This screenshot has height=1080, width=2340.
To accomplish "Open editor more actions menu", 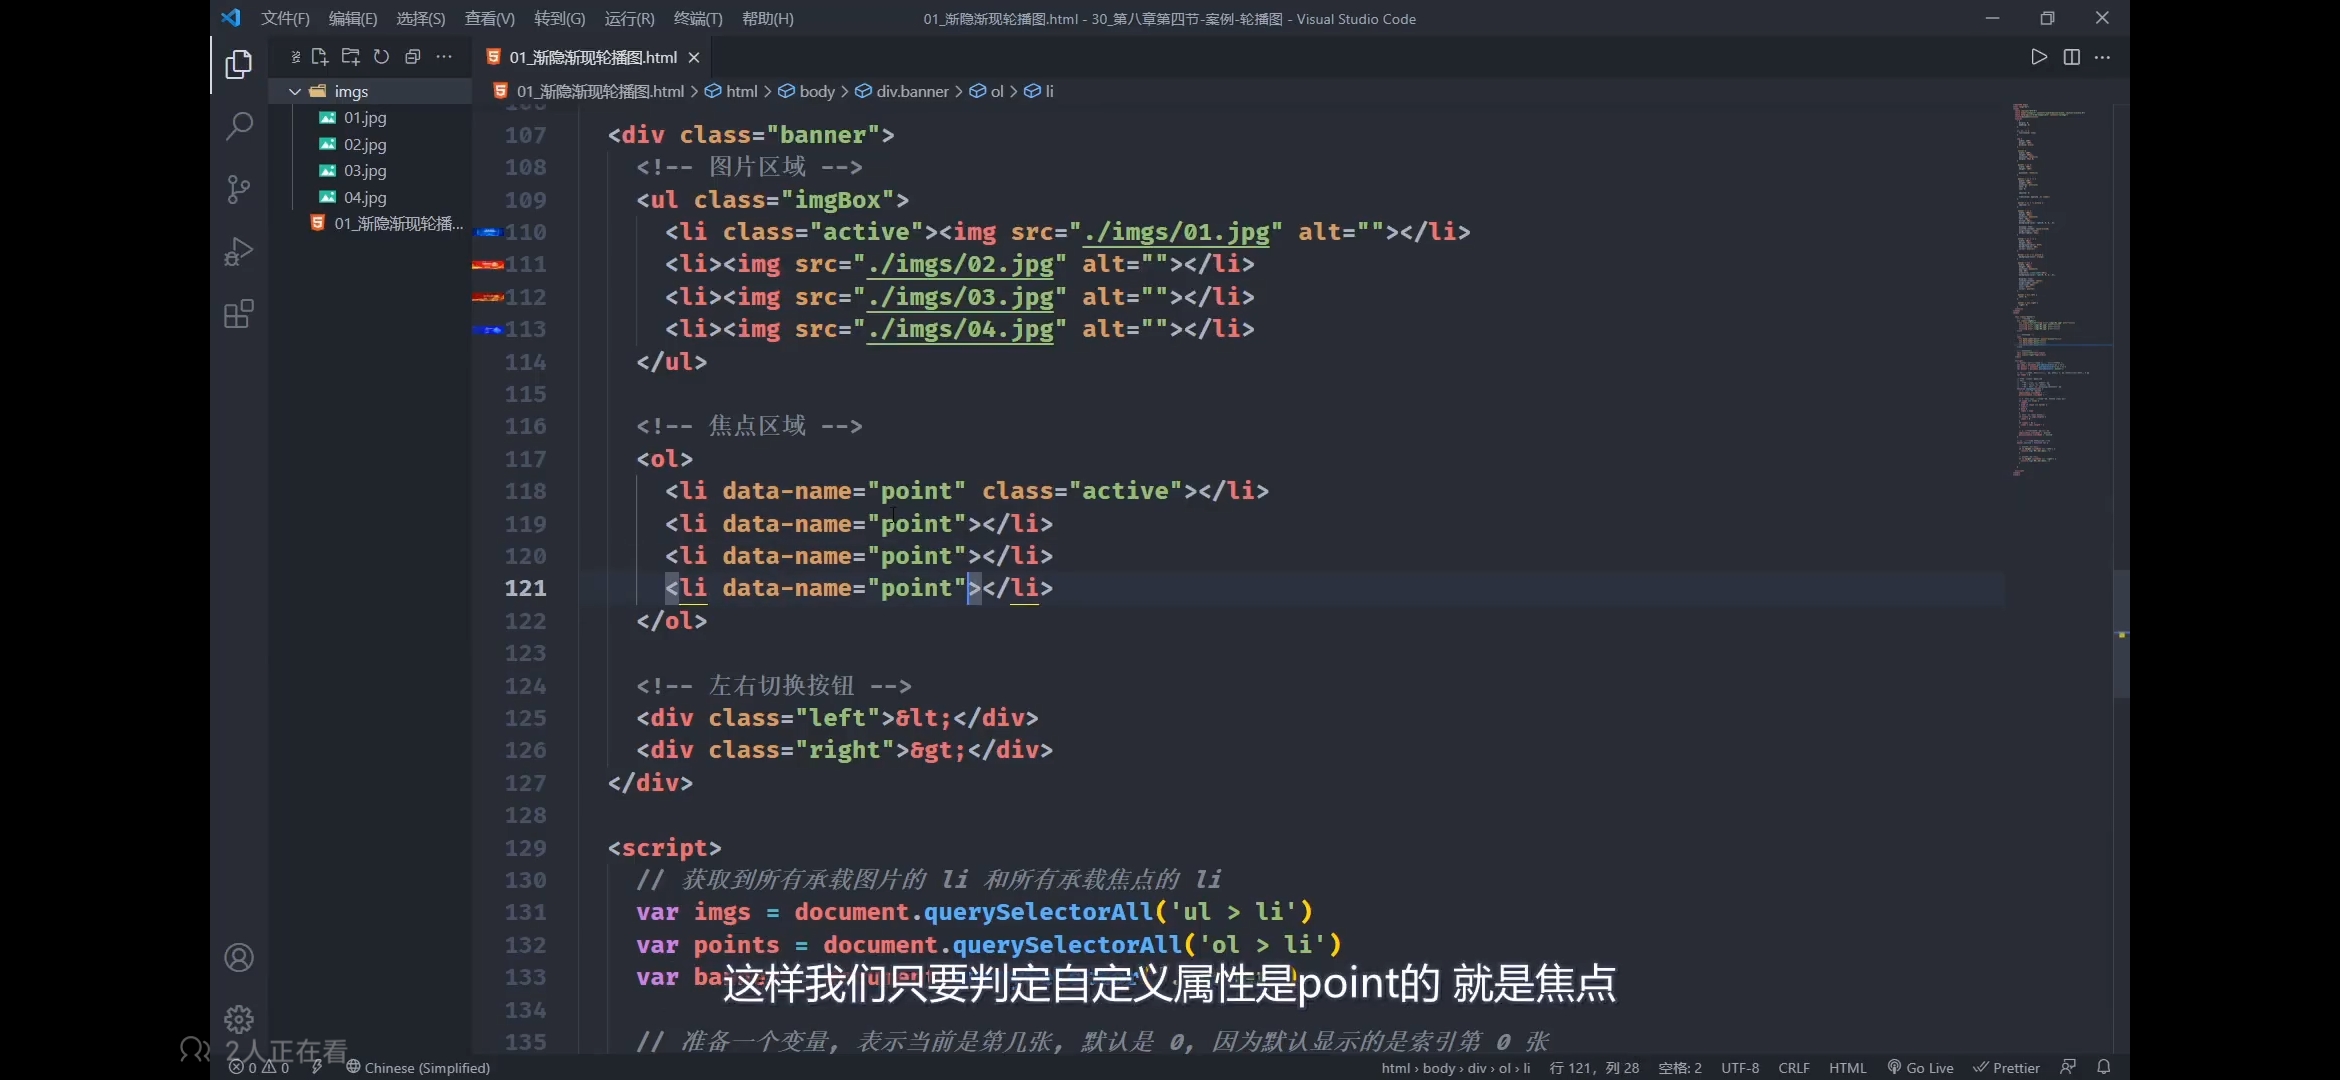I will click(2103, 57).
